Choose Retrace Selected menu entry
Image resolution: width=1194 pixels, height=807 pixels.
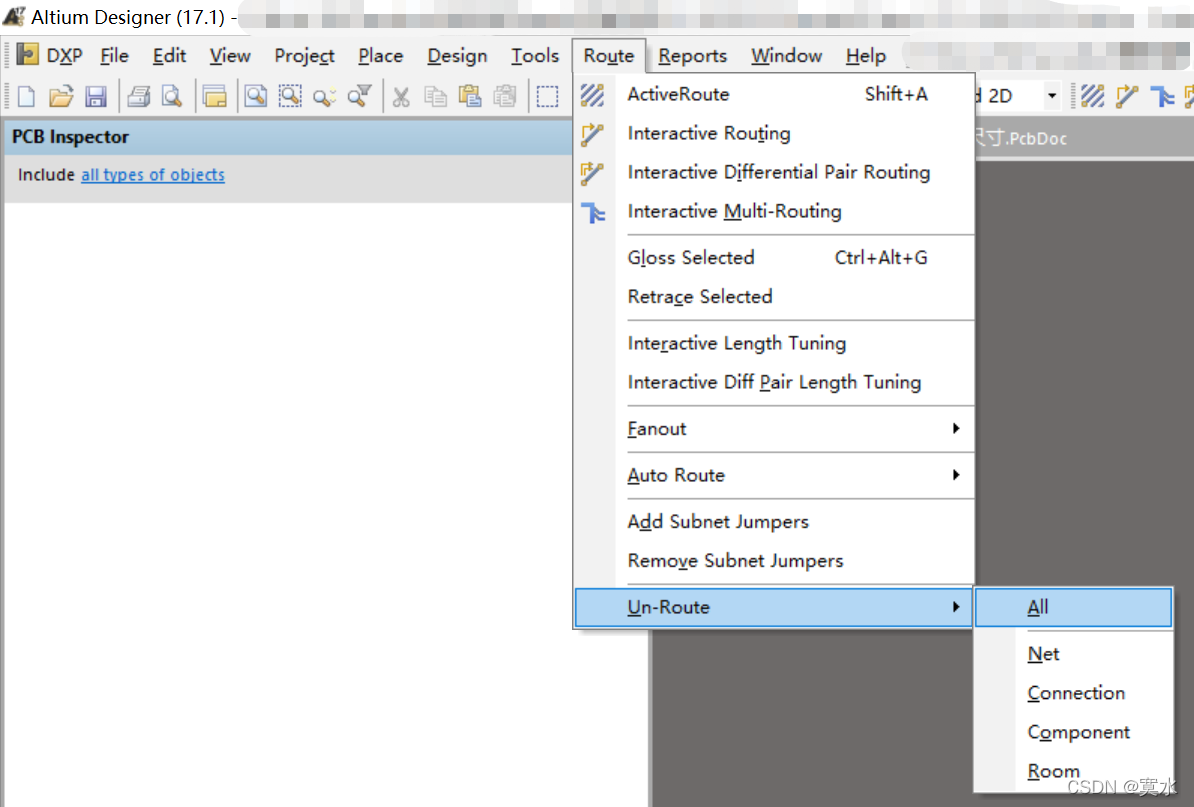point(774,297)
